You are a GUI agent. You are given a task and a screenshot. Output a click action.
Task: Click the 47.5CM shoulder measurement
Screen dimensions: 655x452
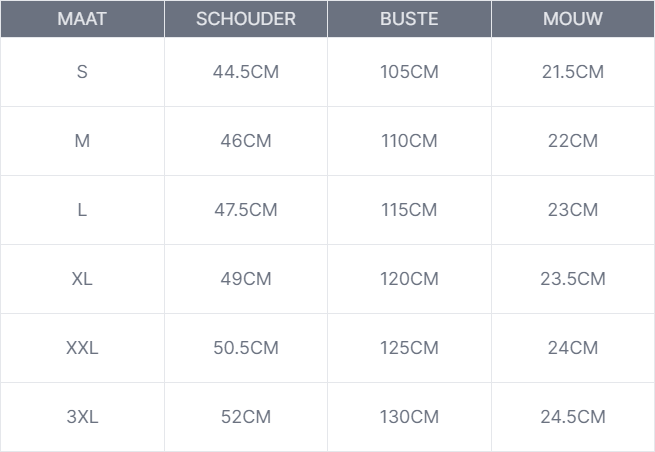[246, 210]
